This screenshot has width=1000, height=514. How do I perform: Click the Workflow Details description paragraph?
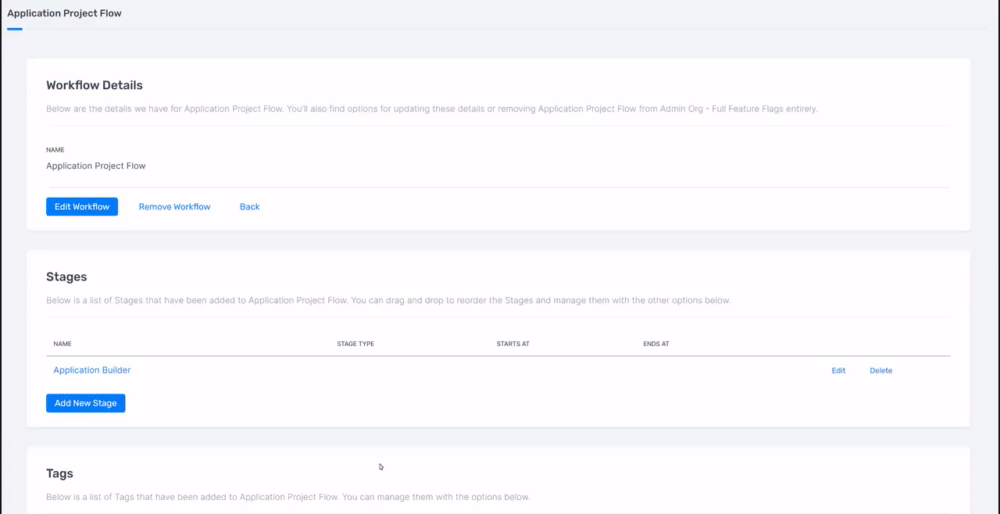[432, 109]
